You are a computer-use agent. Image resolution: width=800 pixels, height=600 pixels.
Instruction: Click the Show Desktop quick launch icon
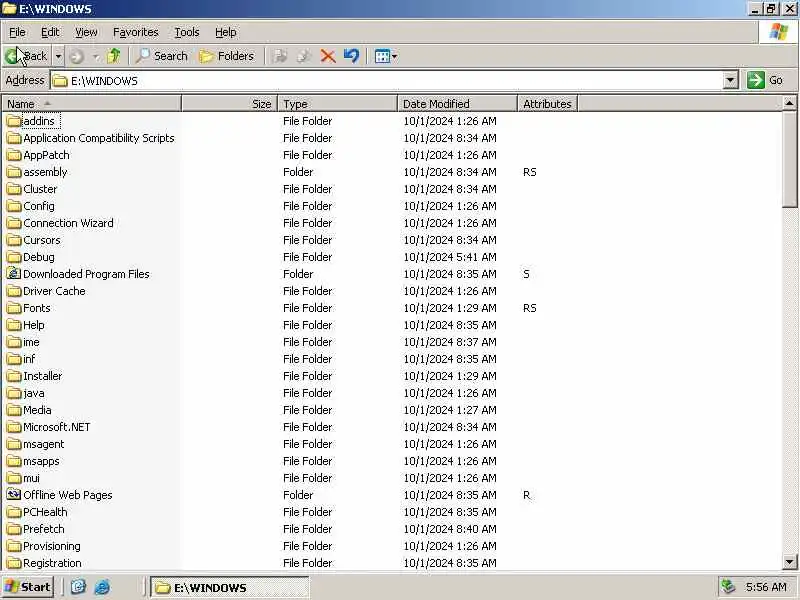click(78, 587)
